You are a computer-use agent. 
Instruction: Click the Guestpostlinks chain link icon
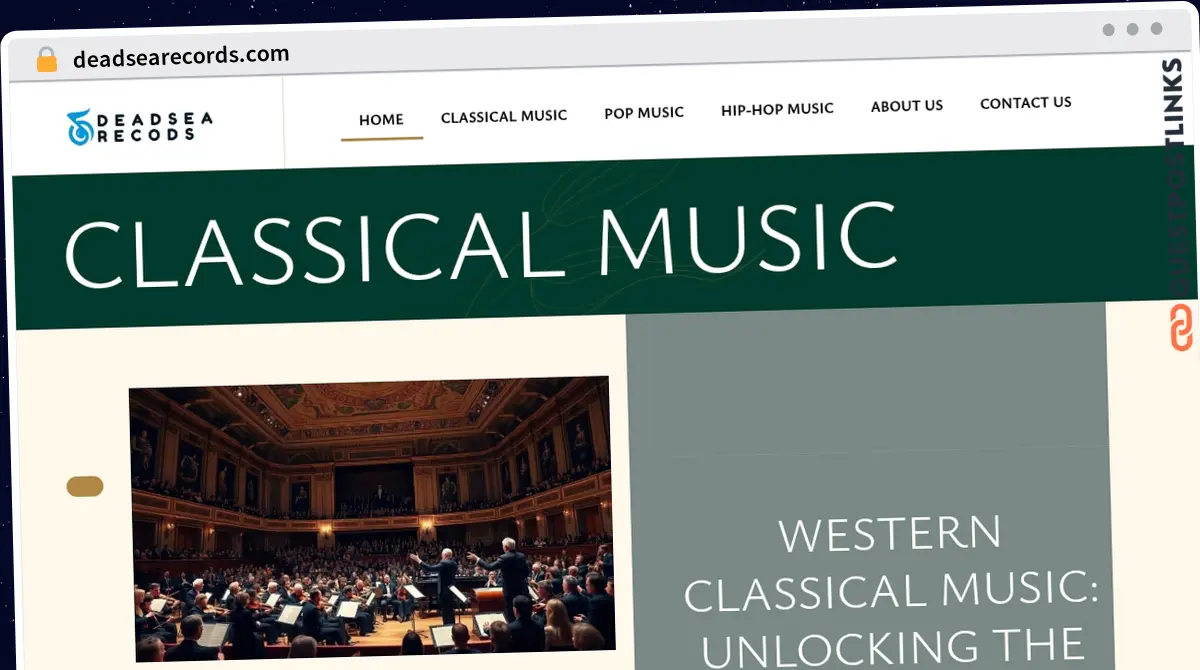point(1181,328)
